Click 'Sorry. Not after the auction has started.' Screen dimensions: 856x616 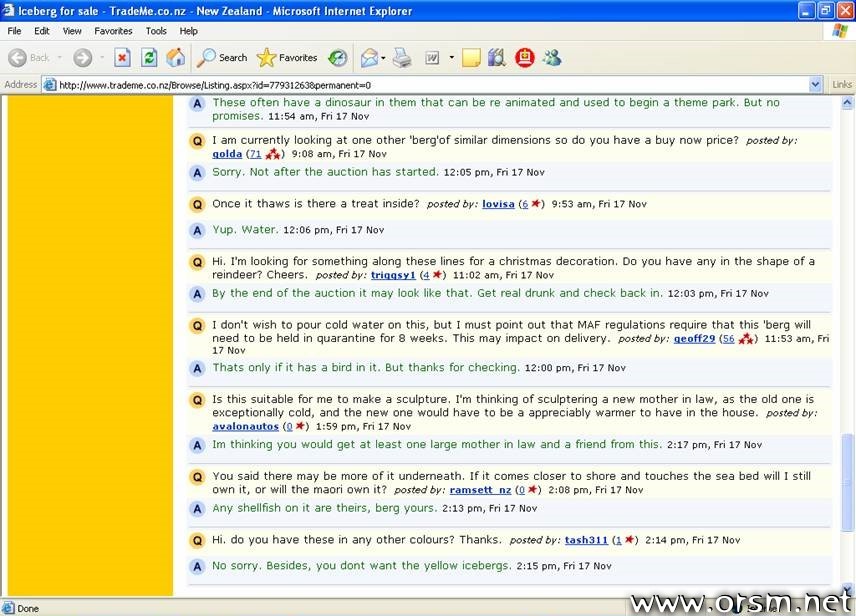pos(325,172)
